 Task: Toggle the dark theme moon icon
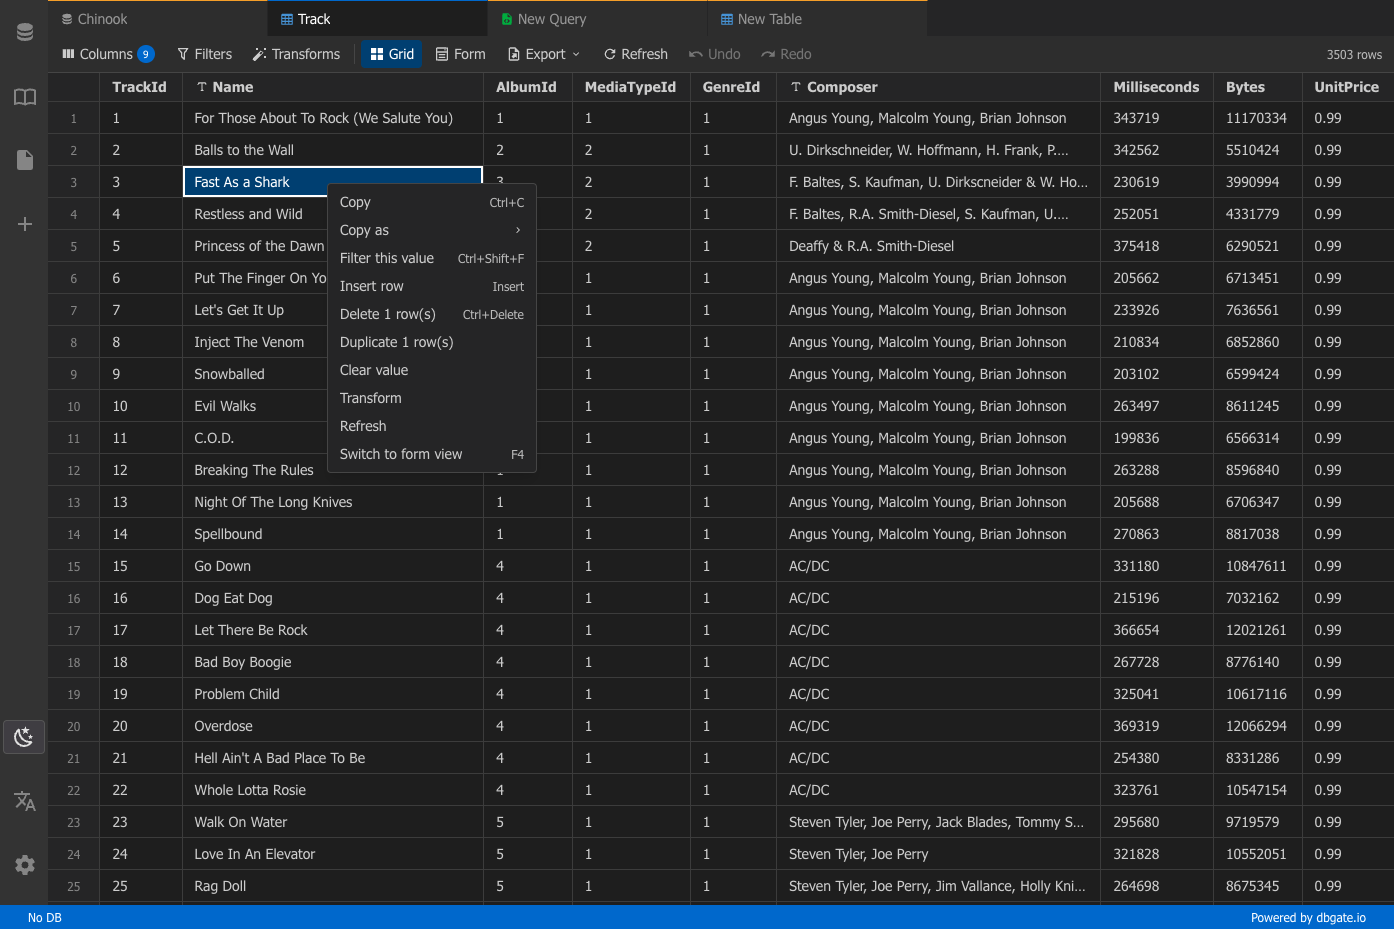tap(24, 737)
